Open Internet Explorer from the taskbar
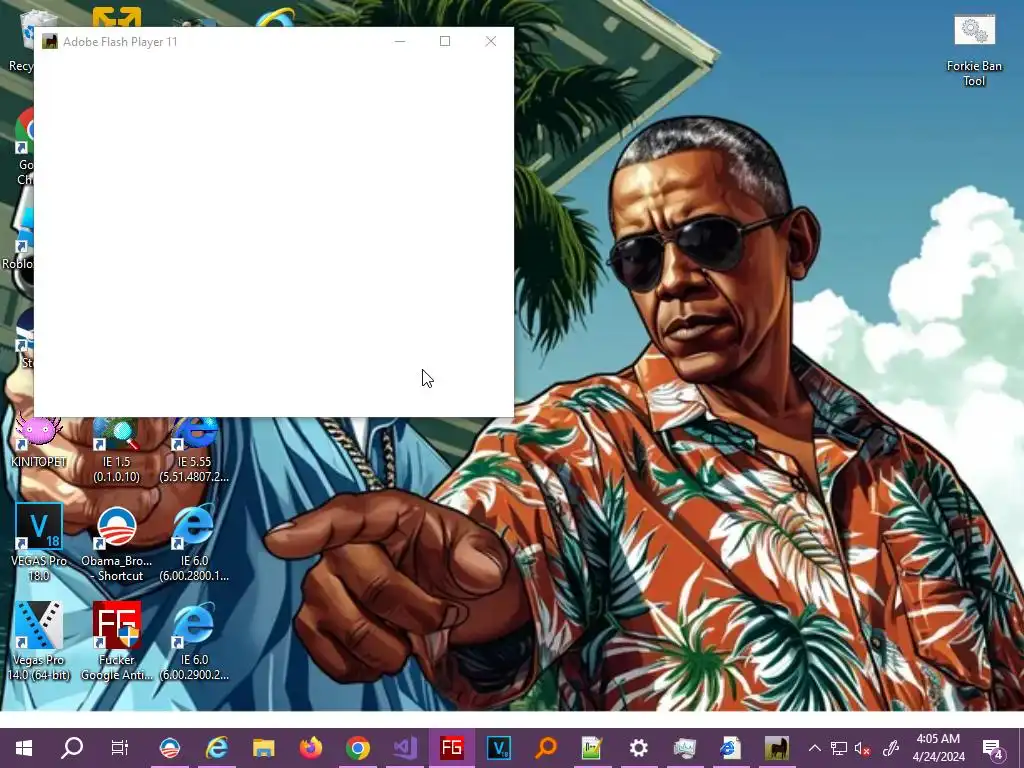Screen dimensions: 1024x768 [217, 748]
